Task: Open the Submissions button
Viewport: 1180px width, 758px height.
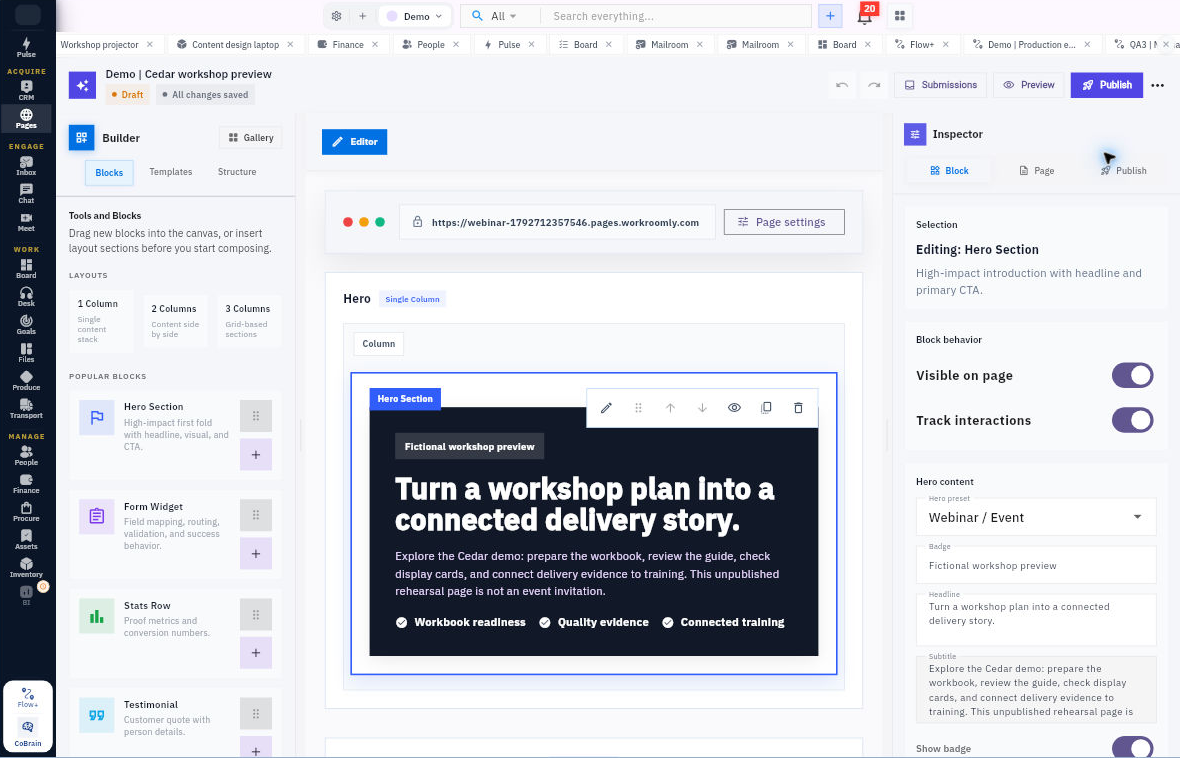Action: click(x=941, y=85)
